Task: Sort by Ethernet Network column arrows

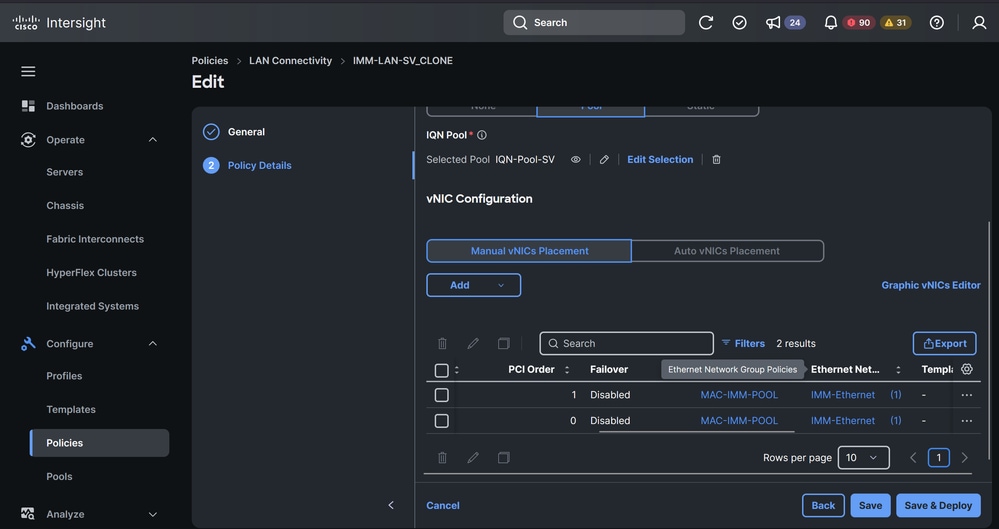Action: [898, 370]
